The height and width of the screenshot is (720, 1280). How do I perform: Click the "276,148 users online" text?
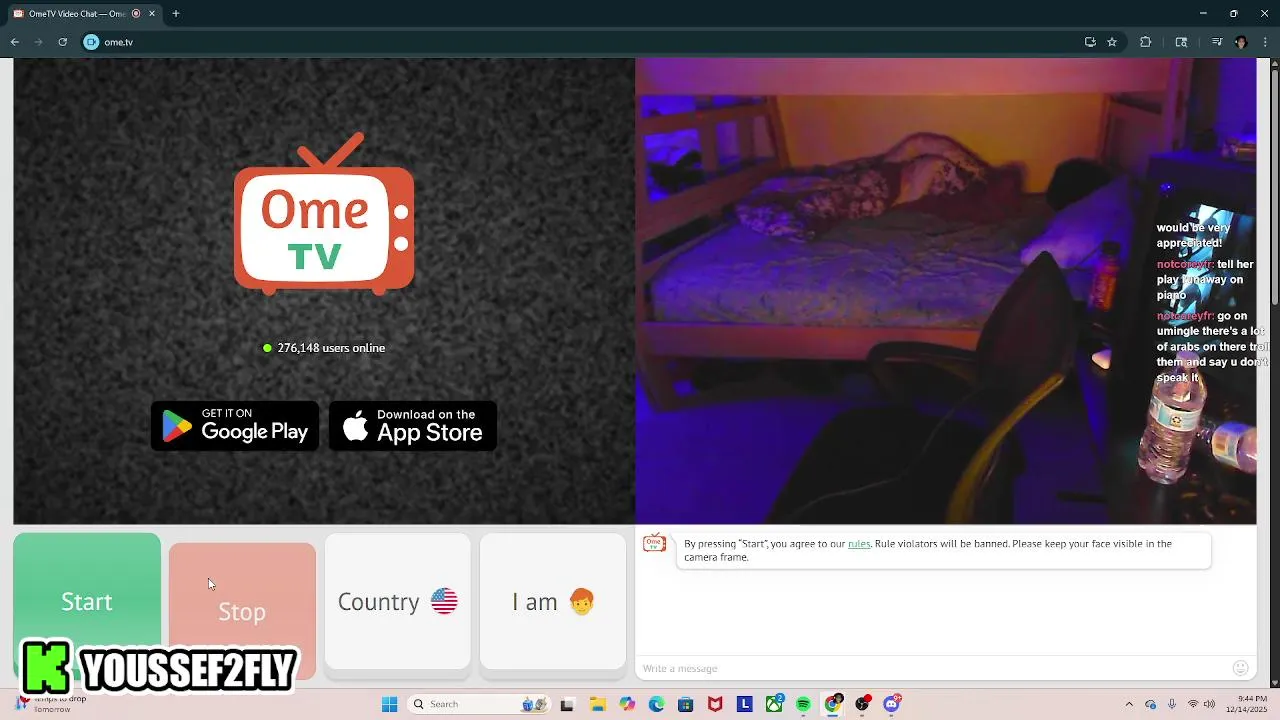click(331, 348)
